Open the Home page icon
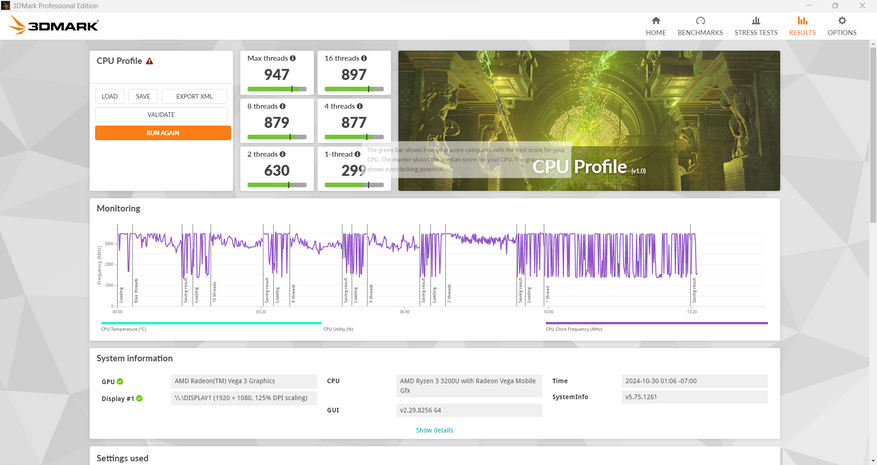 (x=656, y=21)
